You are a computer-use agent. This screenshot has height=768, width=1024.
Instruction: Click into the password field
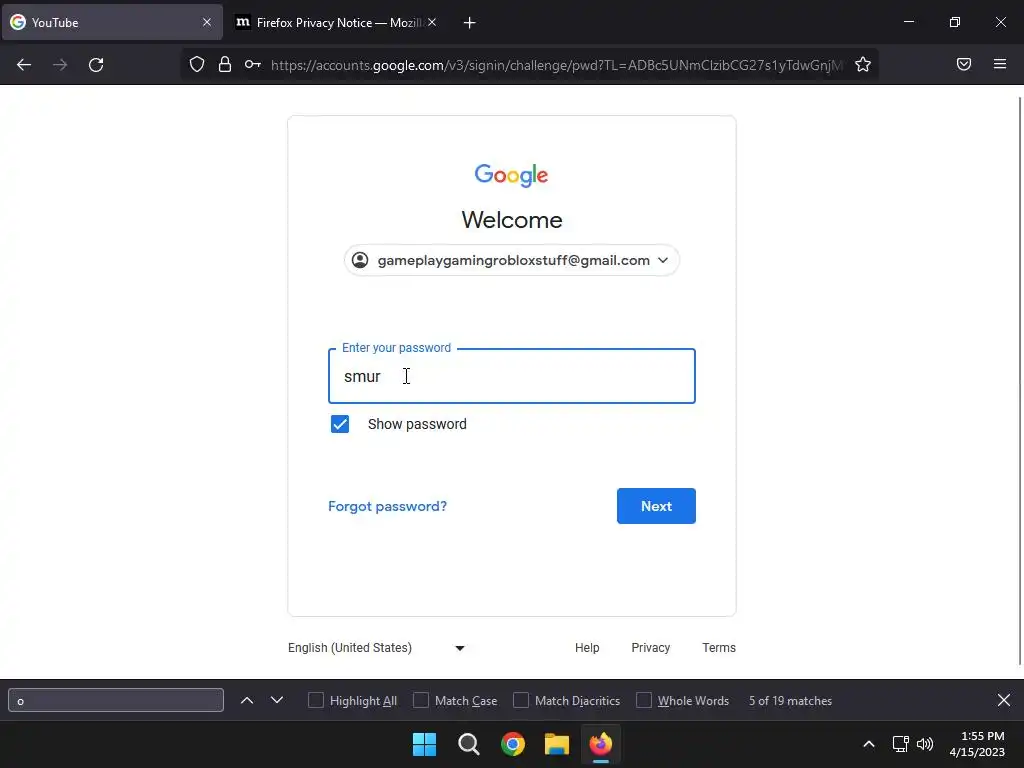512,376
